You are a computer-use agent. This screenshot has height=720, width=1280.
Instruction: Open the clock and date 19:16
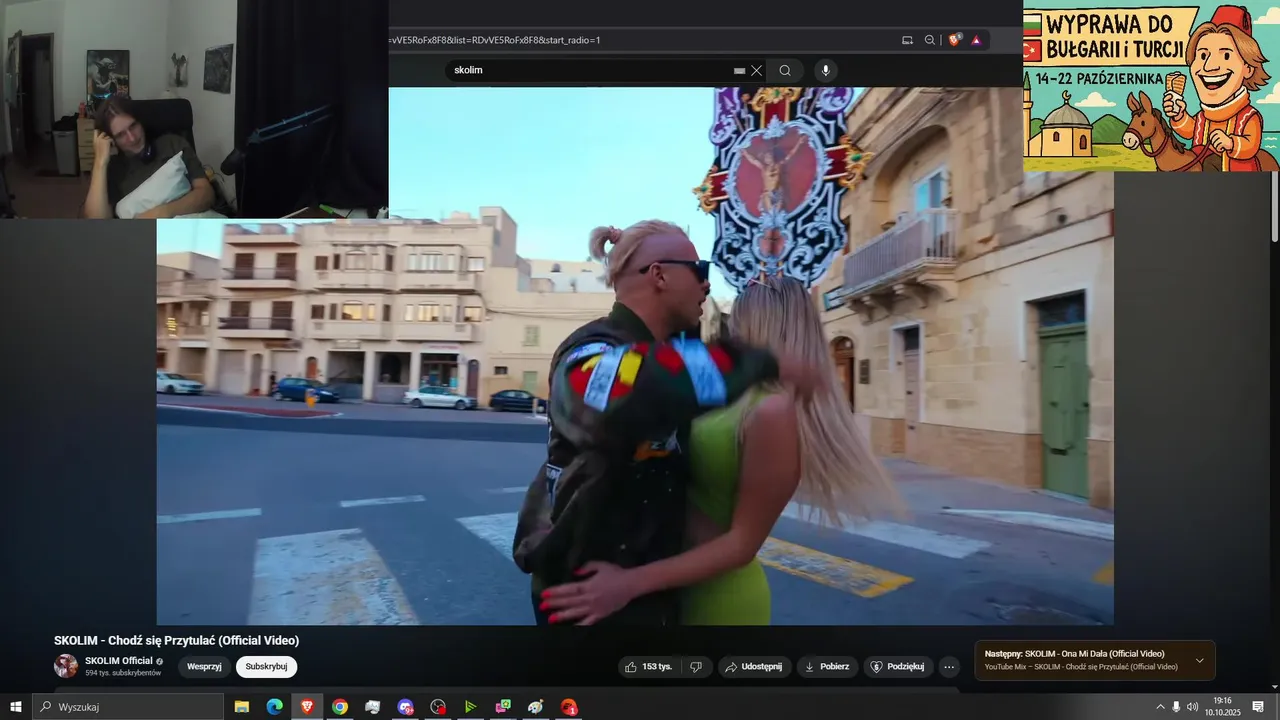click(1222, 707)
